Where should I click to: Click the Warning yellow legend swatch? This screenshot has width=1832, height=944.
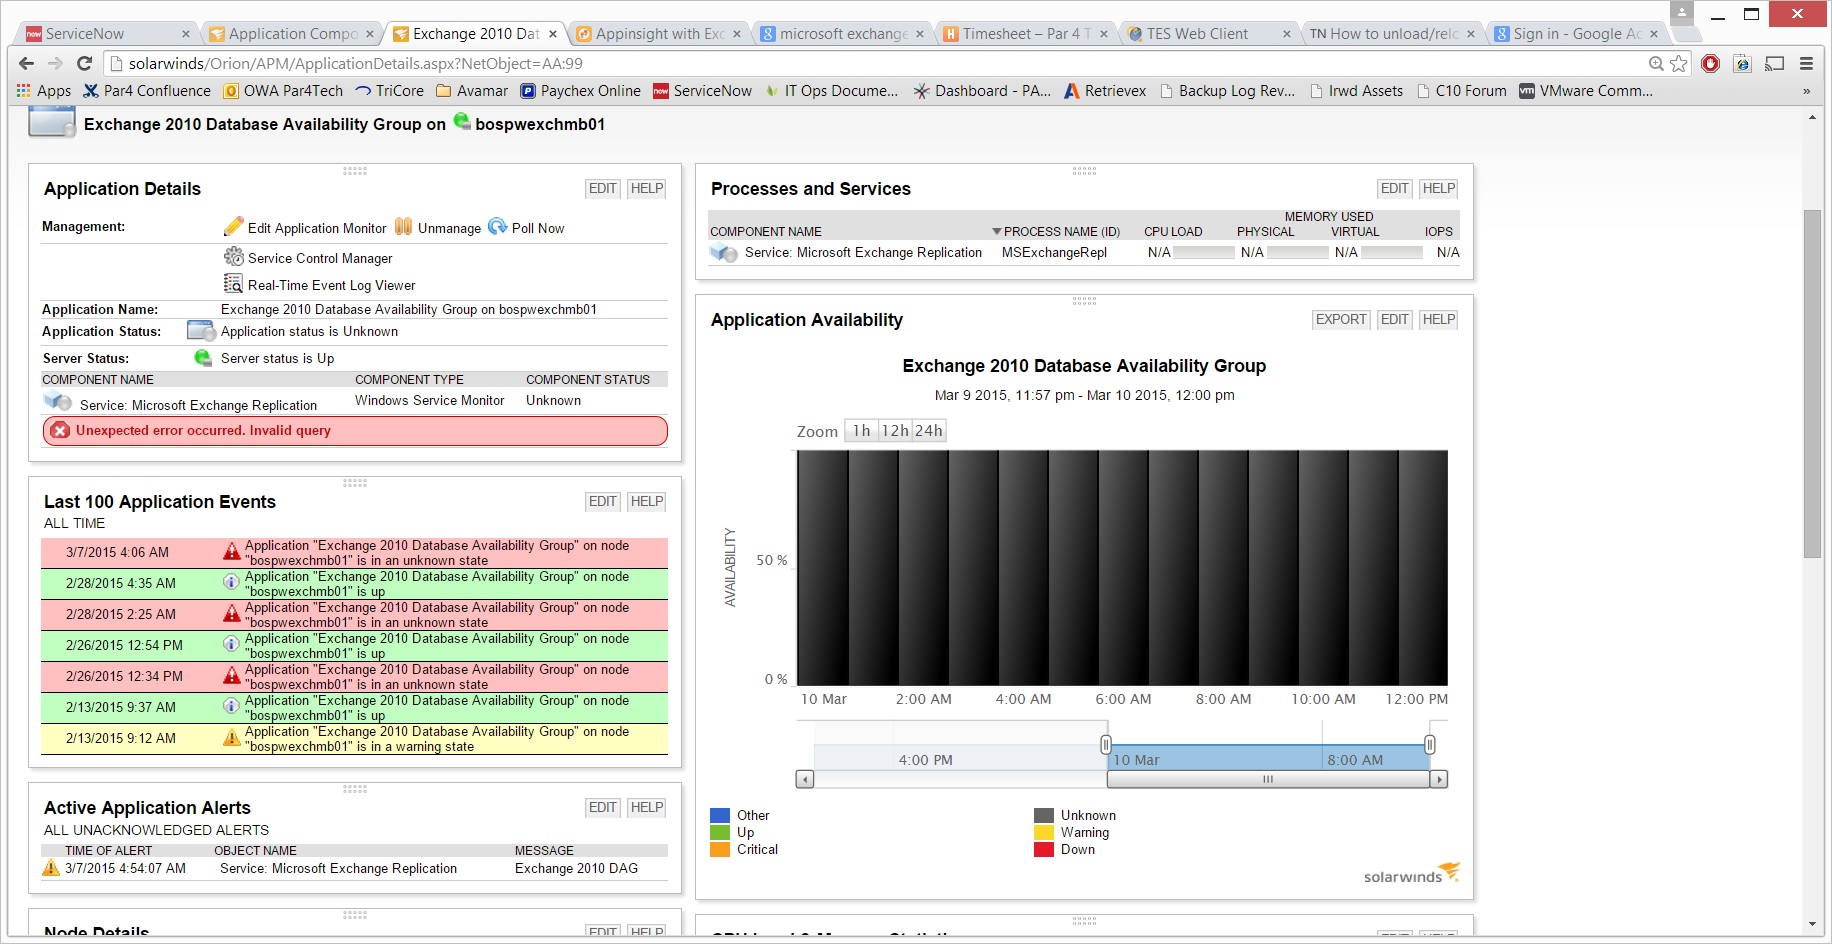click(x=1044, y=833)
